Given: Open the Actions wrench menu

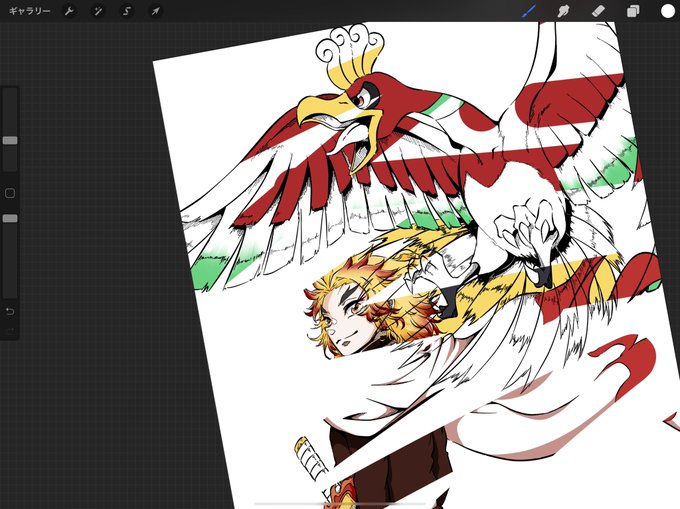Looking at the screenshot, I should click(x=69, y=11).
